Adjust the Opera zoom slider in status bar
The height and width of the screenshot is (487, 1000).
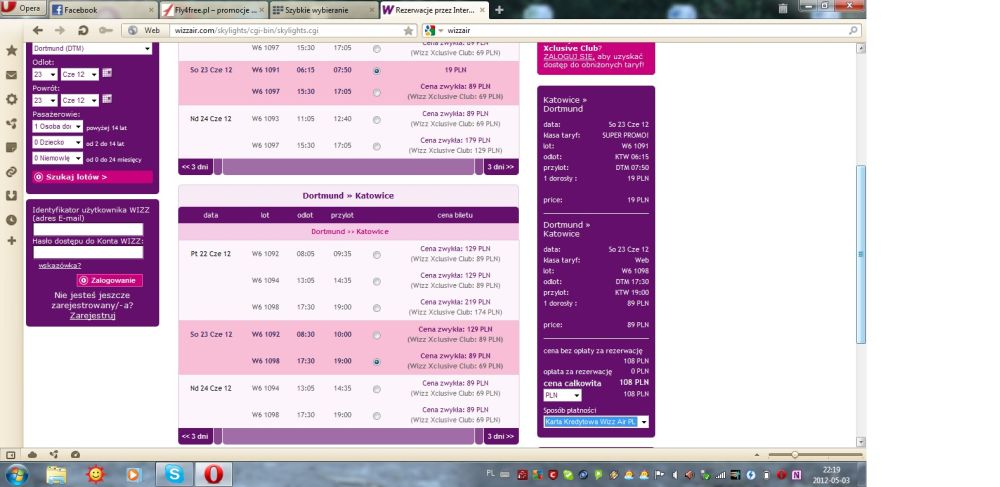tap(795, 454)
